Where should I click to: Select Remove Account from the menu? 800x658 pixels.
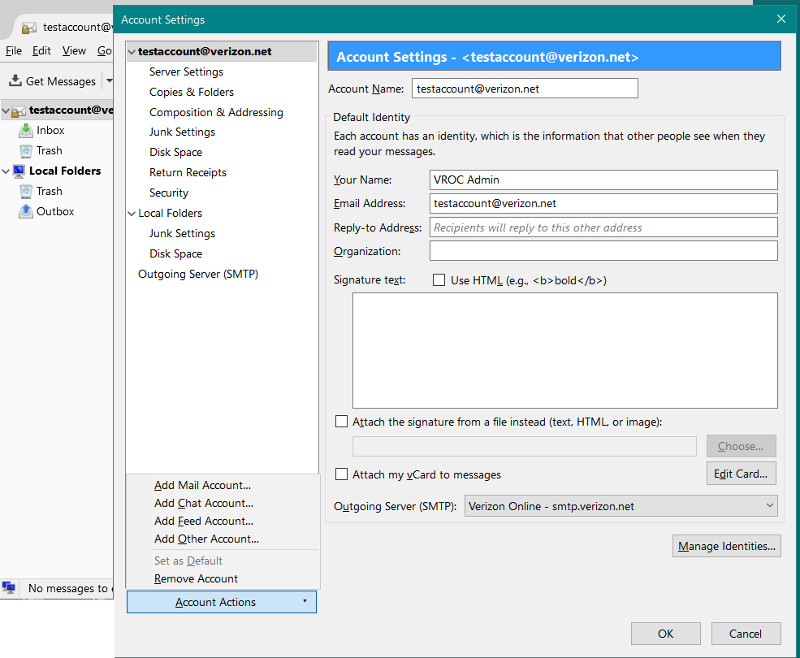coord(196,578)
